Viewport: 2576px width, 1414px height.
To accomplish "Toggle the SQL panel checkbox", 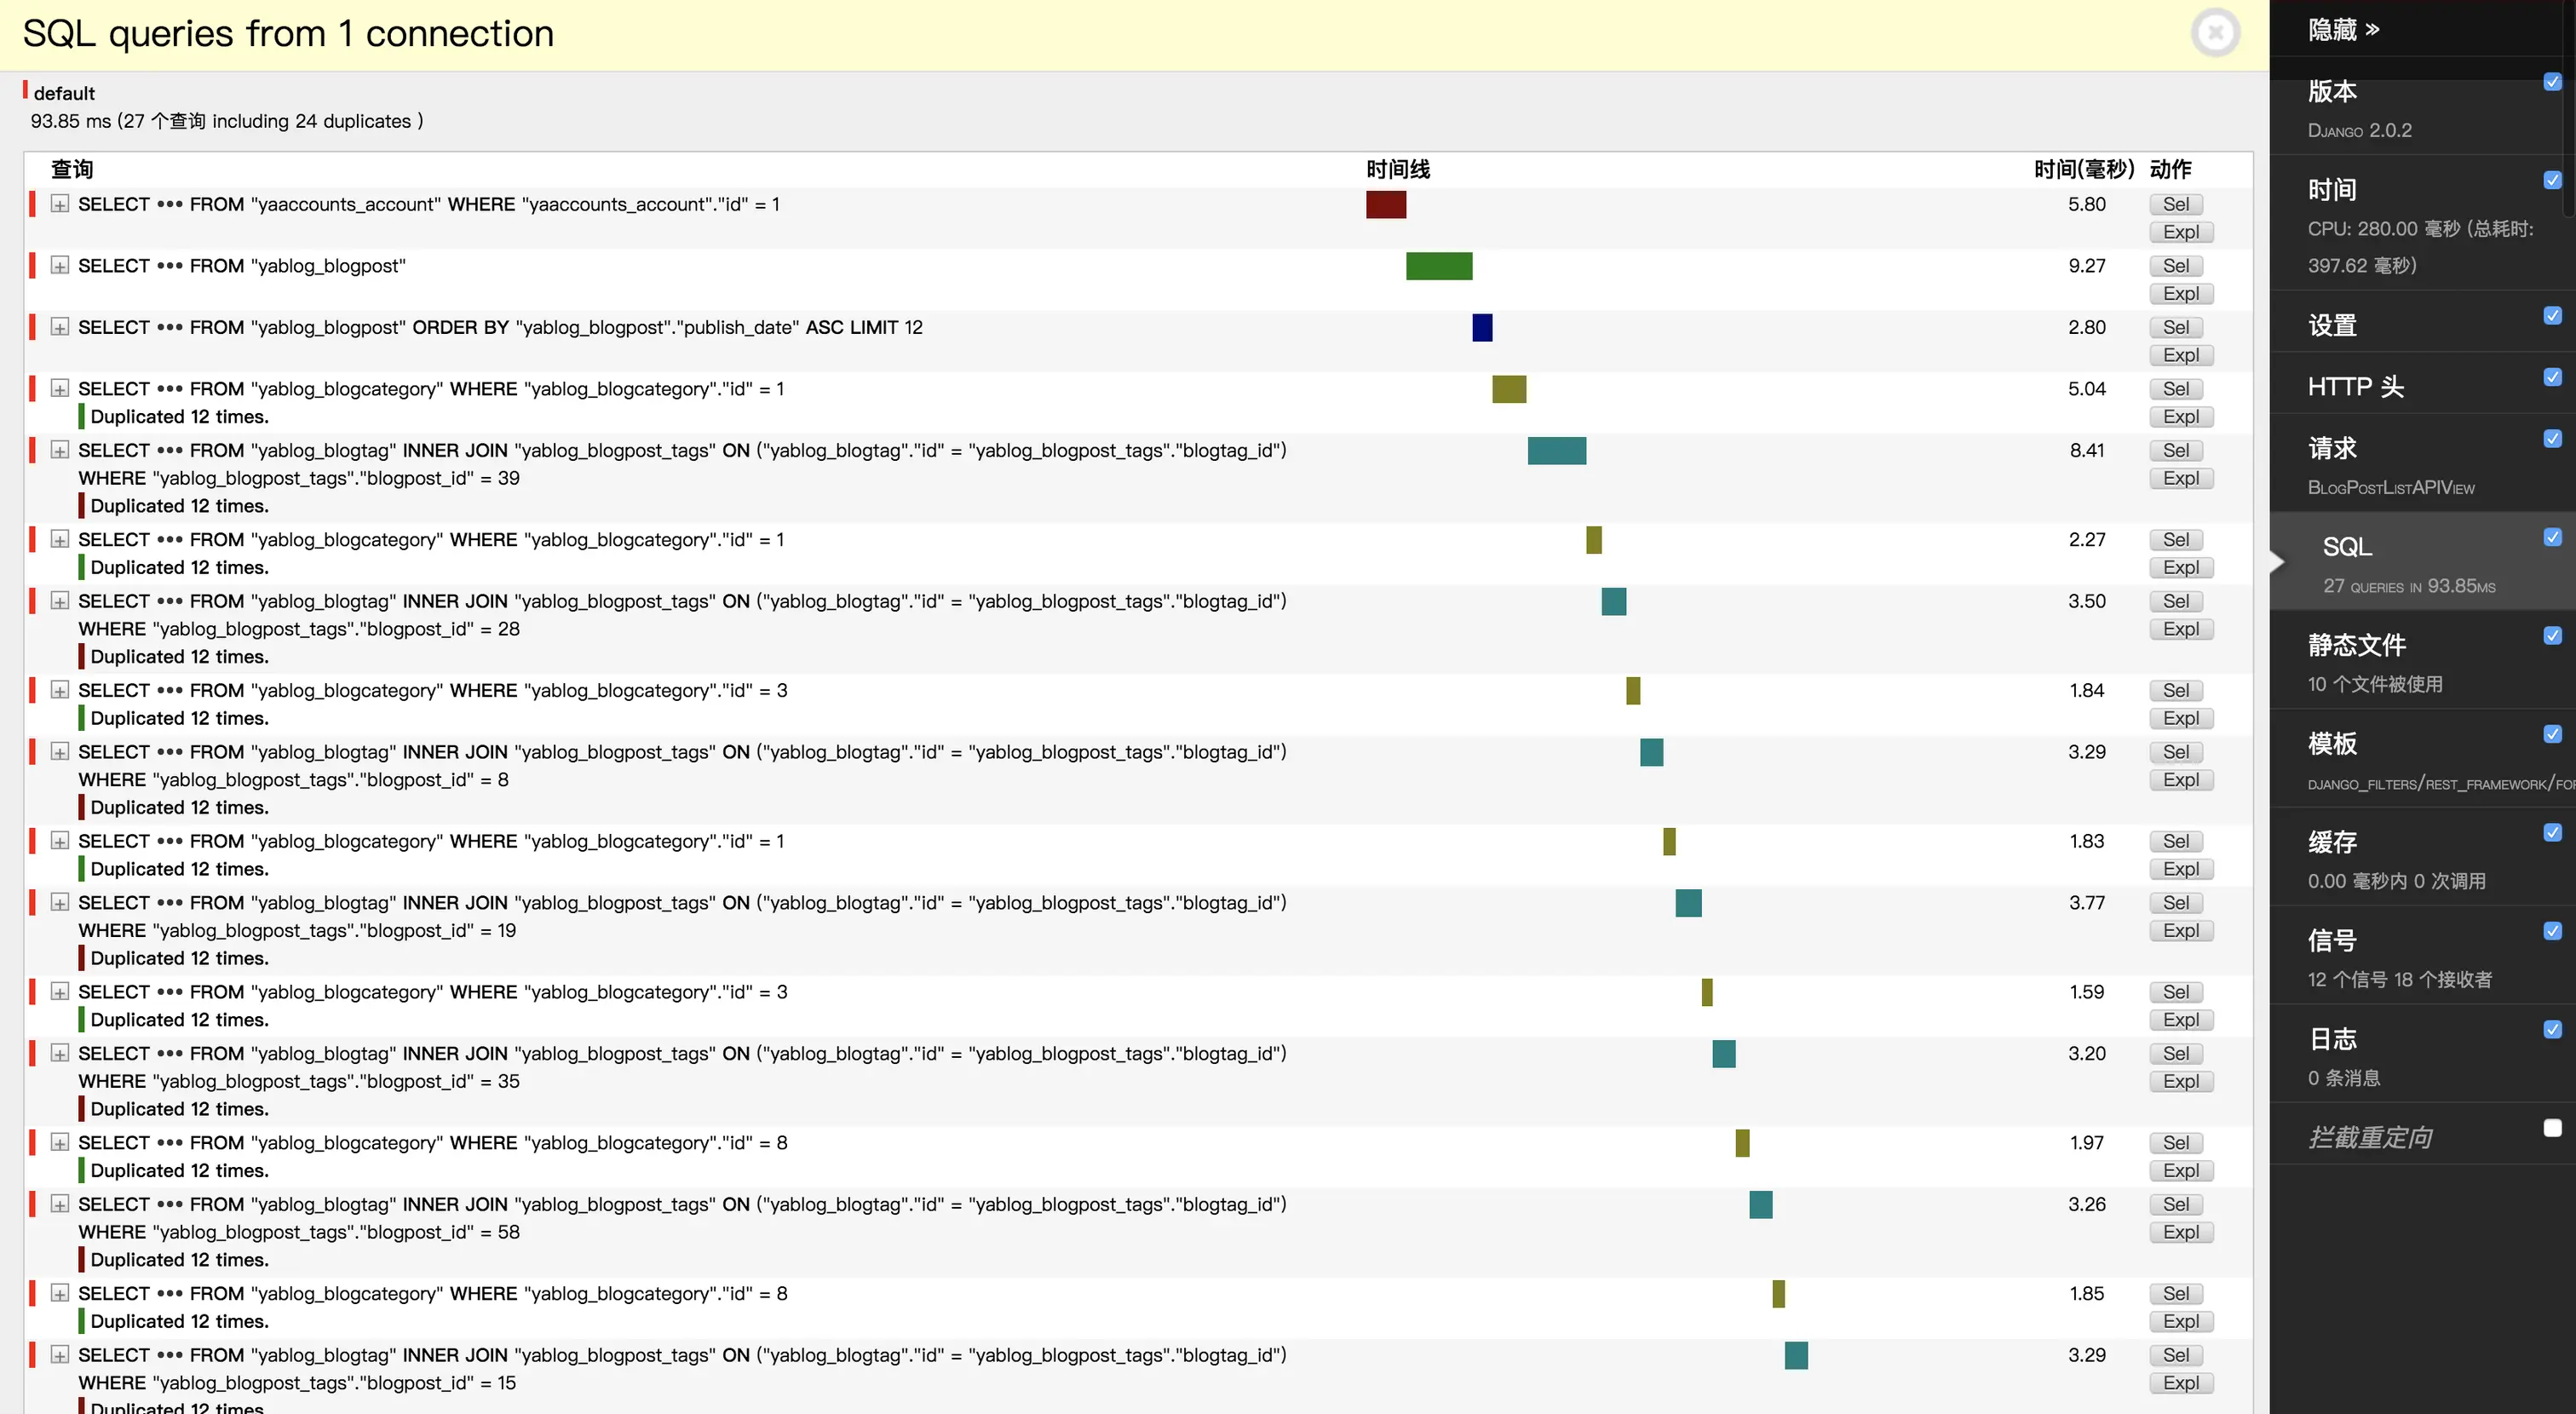I will (2552, 537).
